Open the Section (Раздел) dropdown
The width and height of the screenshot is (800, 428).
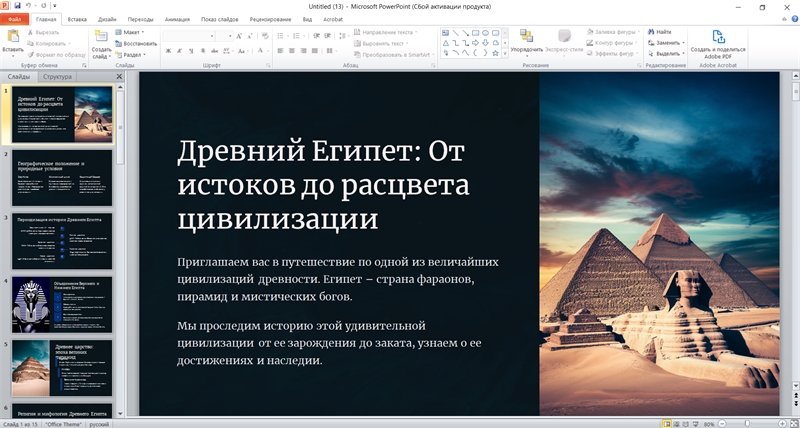(x=131, y=55)
